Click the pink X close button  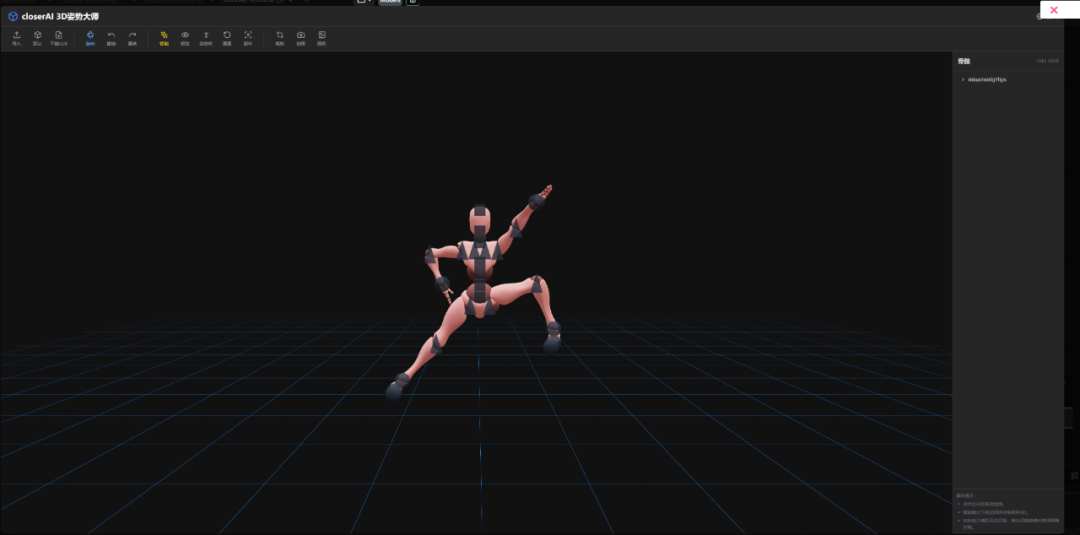[1053, 10]
